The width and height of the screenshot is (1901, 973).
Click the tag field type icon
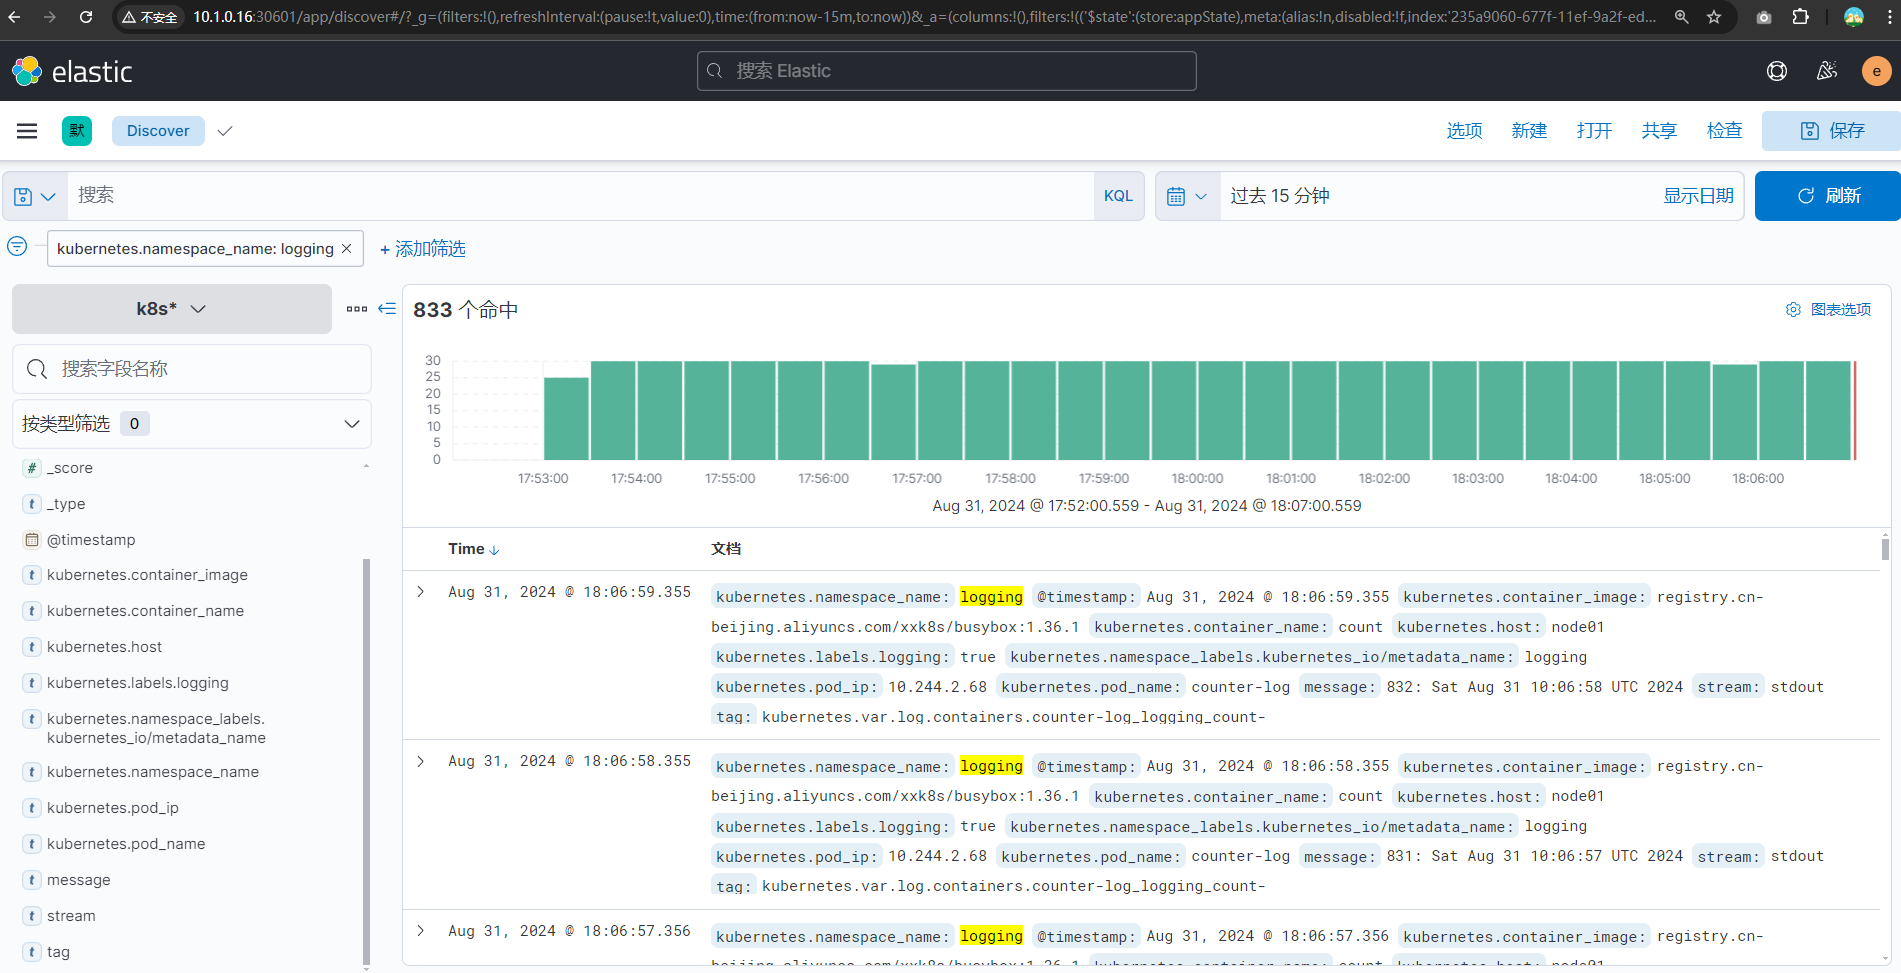32,952
